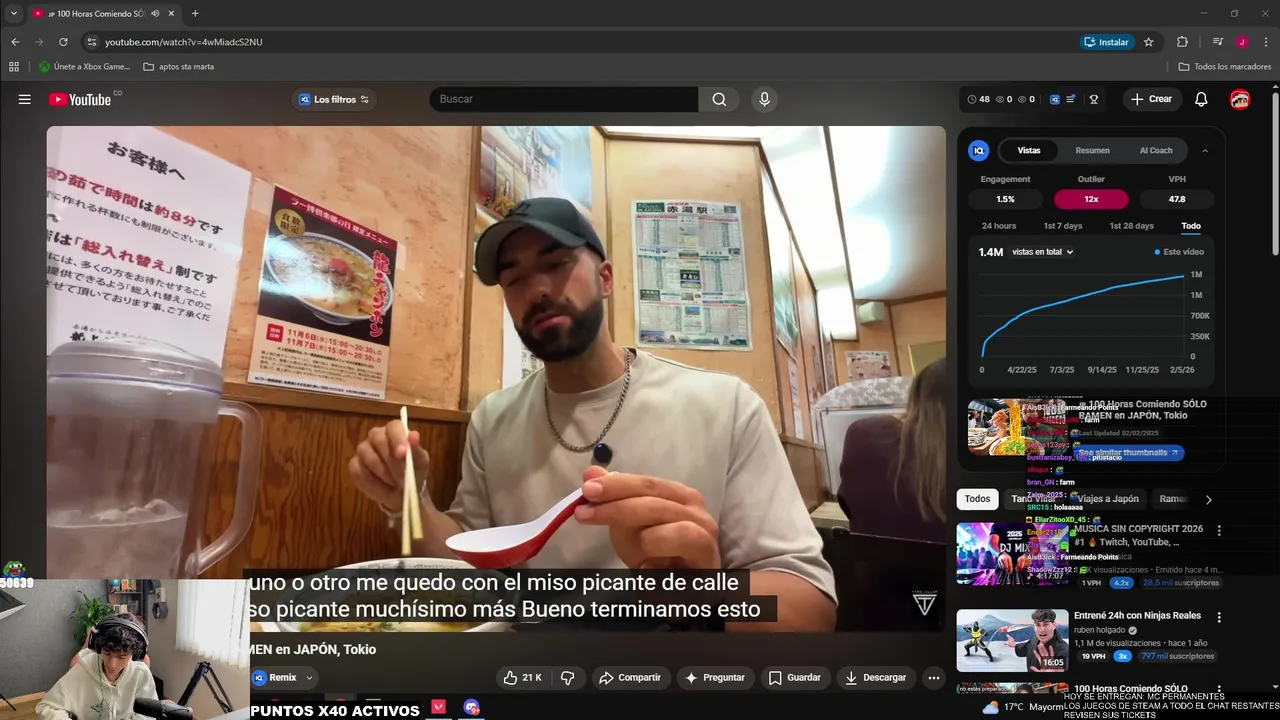
Task: Open options for MUSICA SIN COPYRIGHT 2026 video
Action: point(1218,530)
